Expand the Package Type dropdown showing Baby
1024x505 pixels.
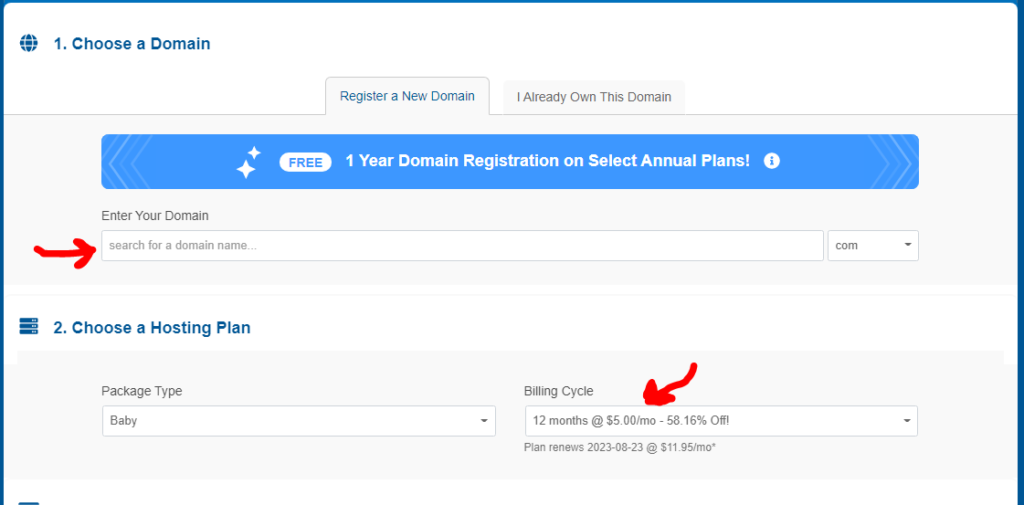click(x=298, y=421)
